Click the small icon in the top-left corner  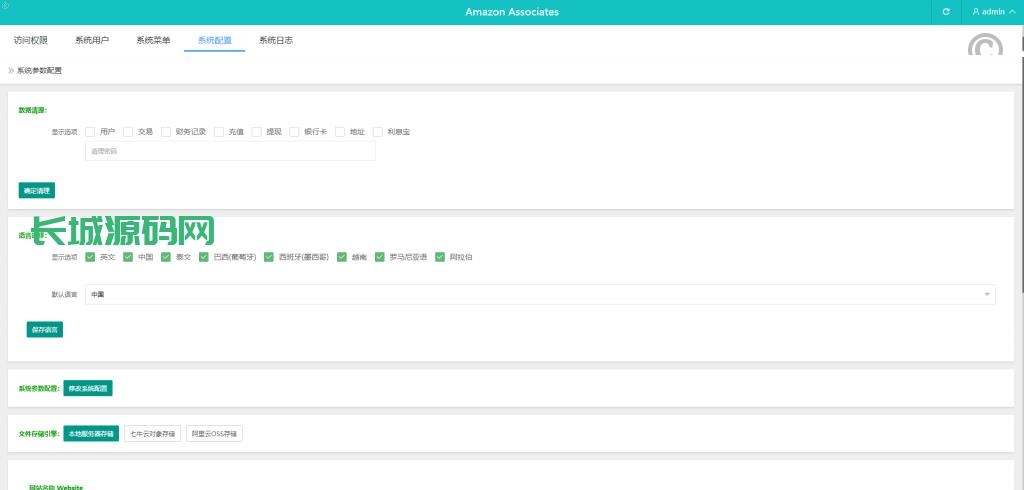5,5
